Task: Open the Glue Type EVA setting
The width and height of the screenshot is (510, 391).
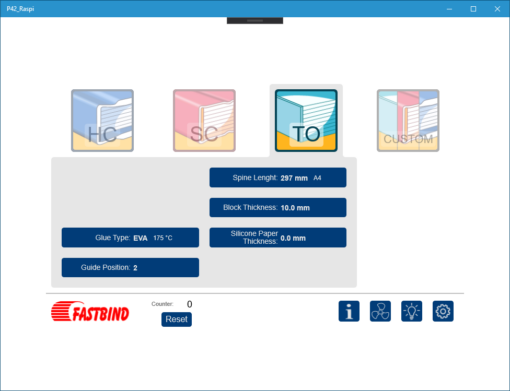Action: (x=130, y=238)
